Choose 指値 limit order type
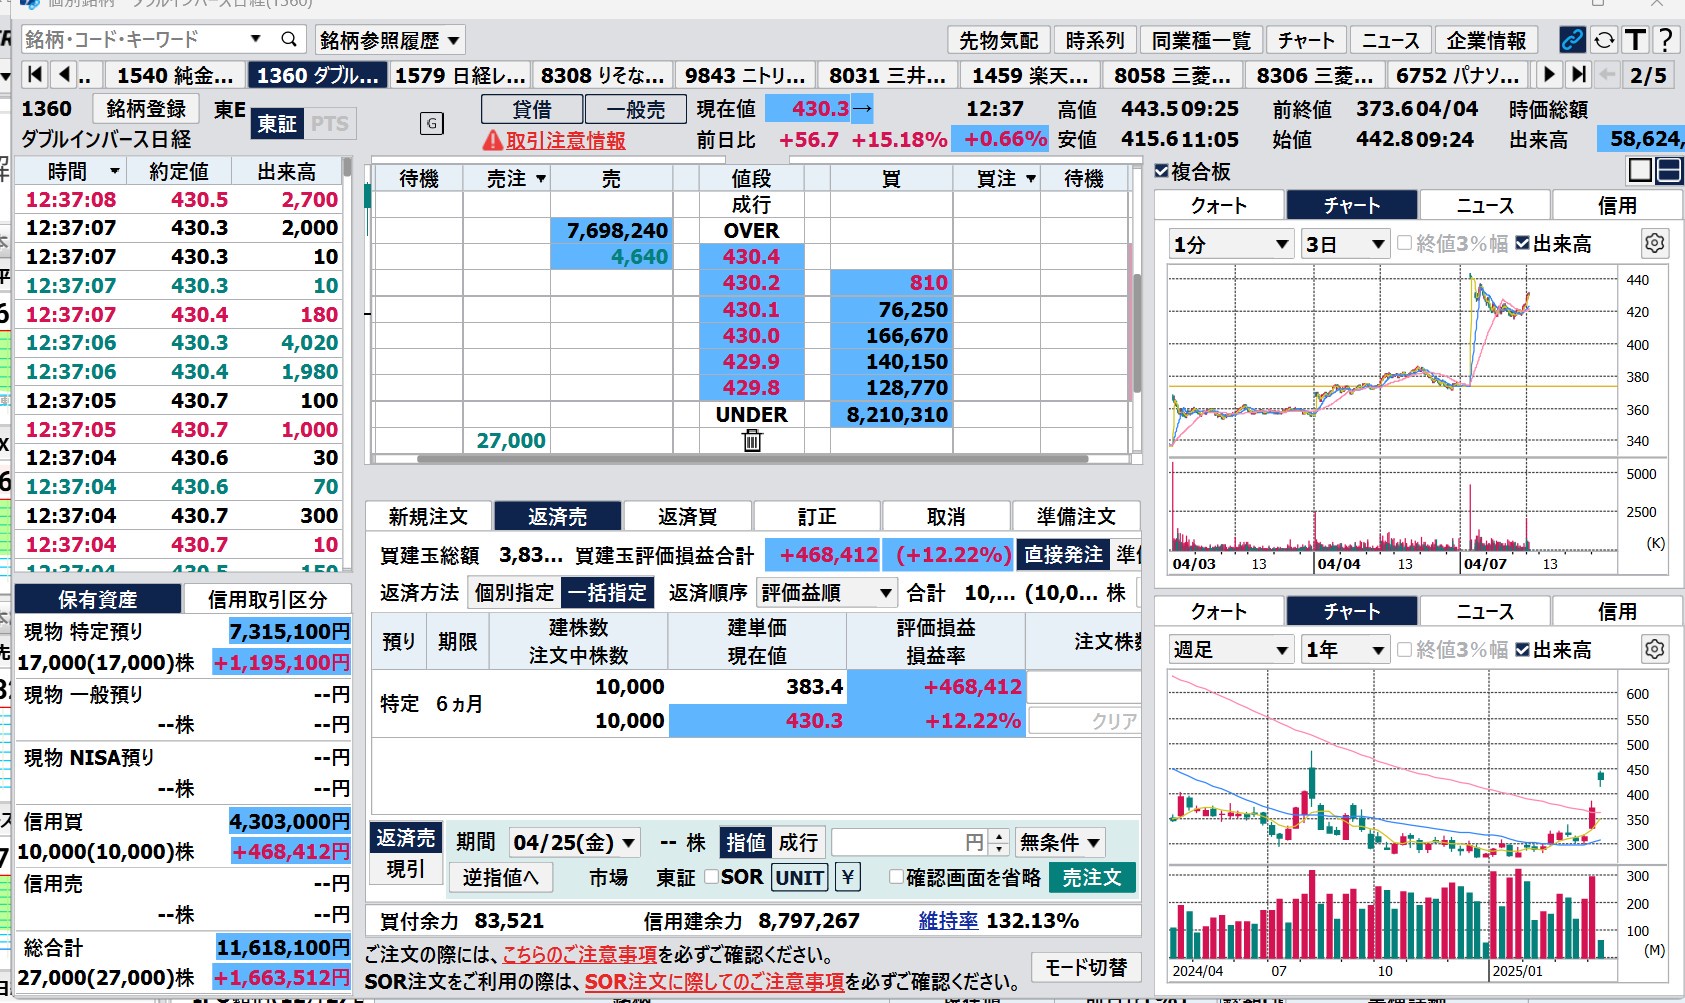 click(x=746, y=842)
